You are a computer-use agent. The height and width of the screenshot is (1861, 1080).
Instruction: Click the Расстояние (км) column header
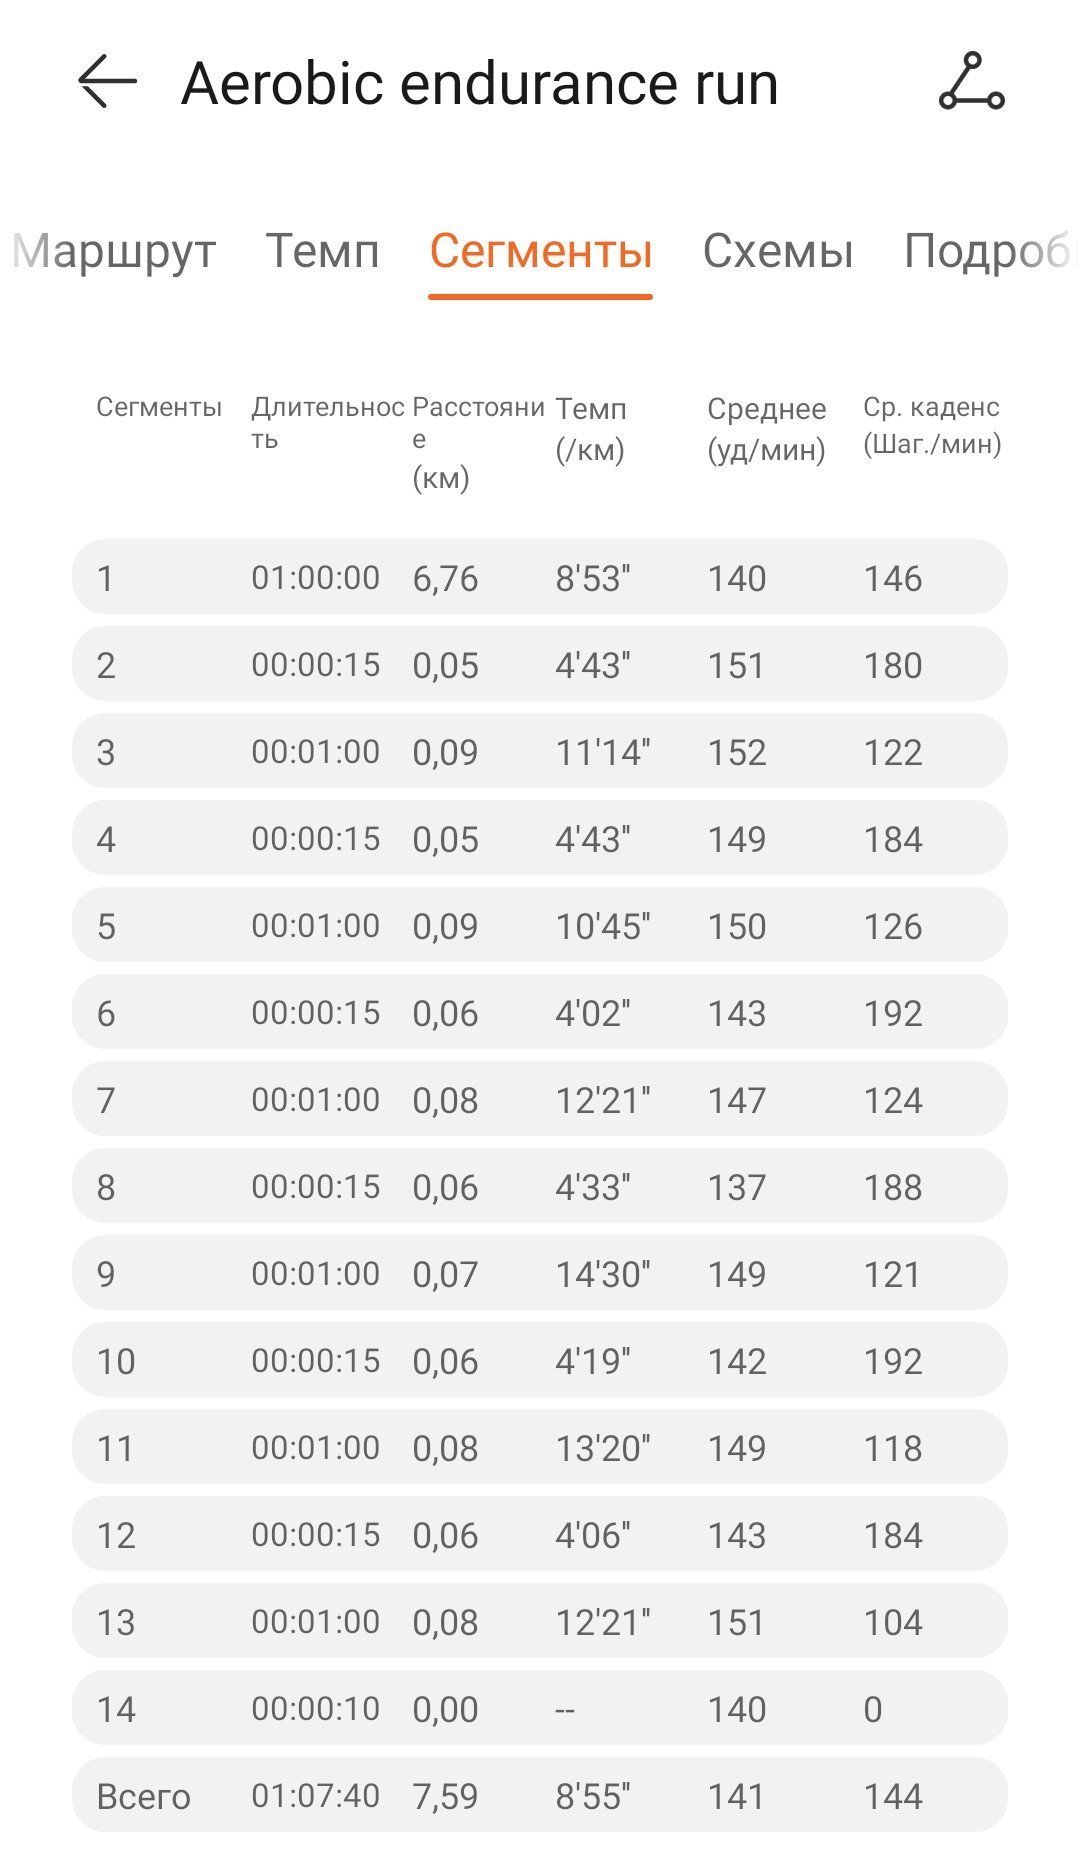[478, 442]
